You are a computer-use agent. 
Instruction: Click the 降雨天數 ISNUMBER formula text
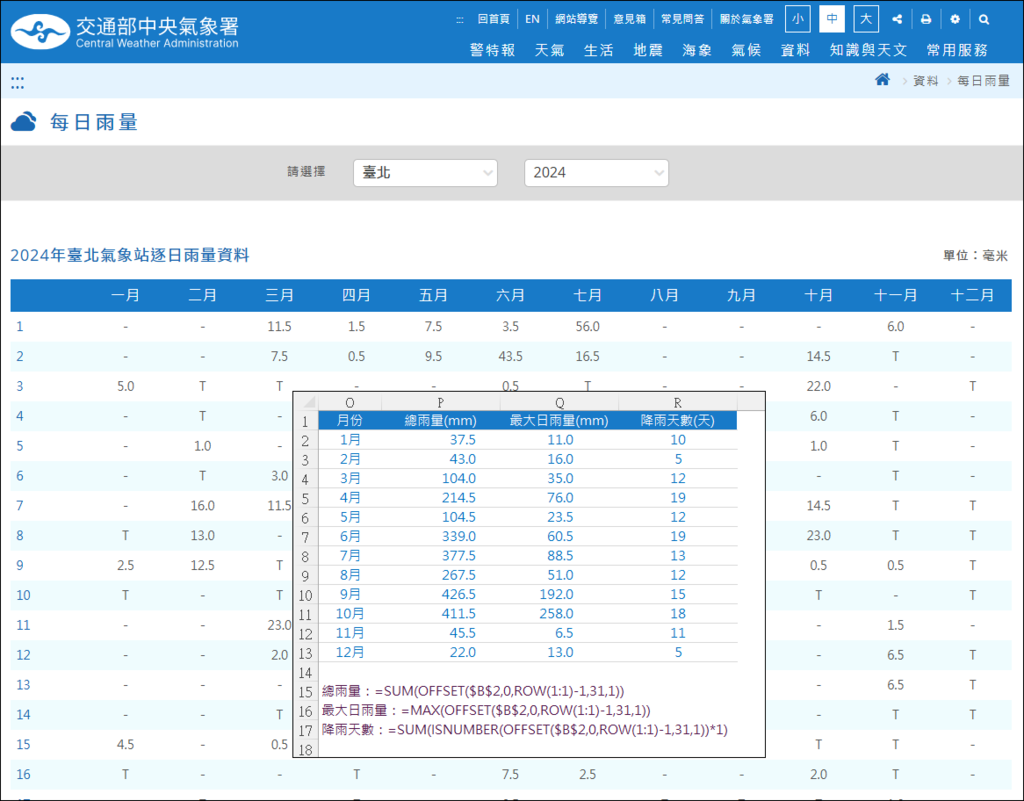pyautogui.click(x=524, y=730)
